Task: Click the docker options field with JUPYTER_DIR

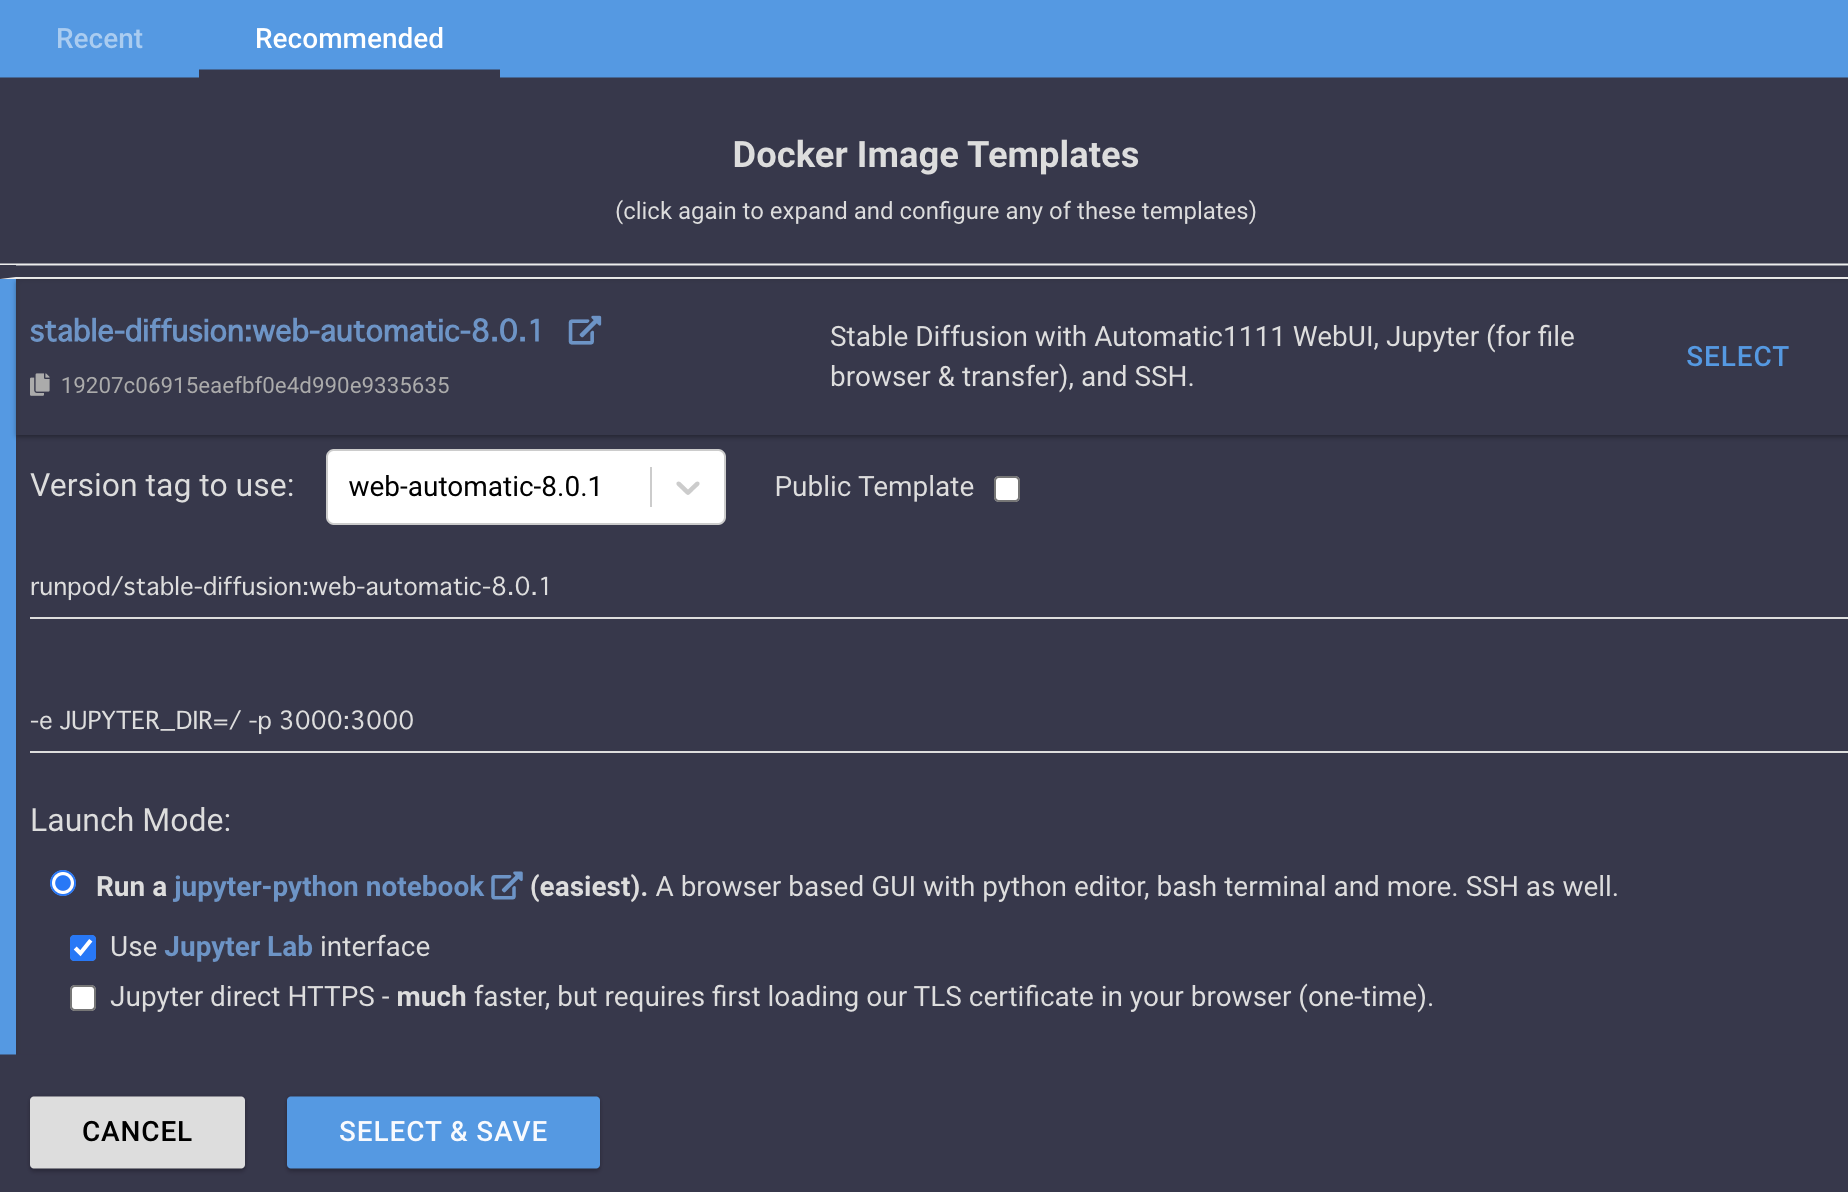Action: pyautogui.click(x=939, y=721)
